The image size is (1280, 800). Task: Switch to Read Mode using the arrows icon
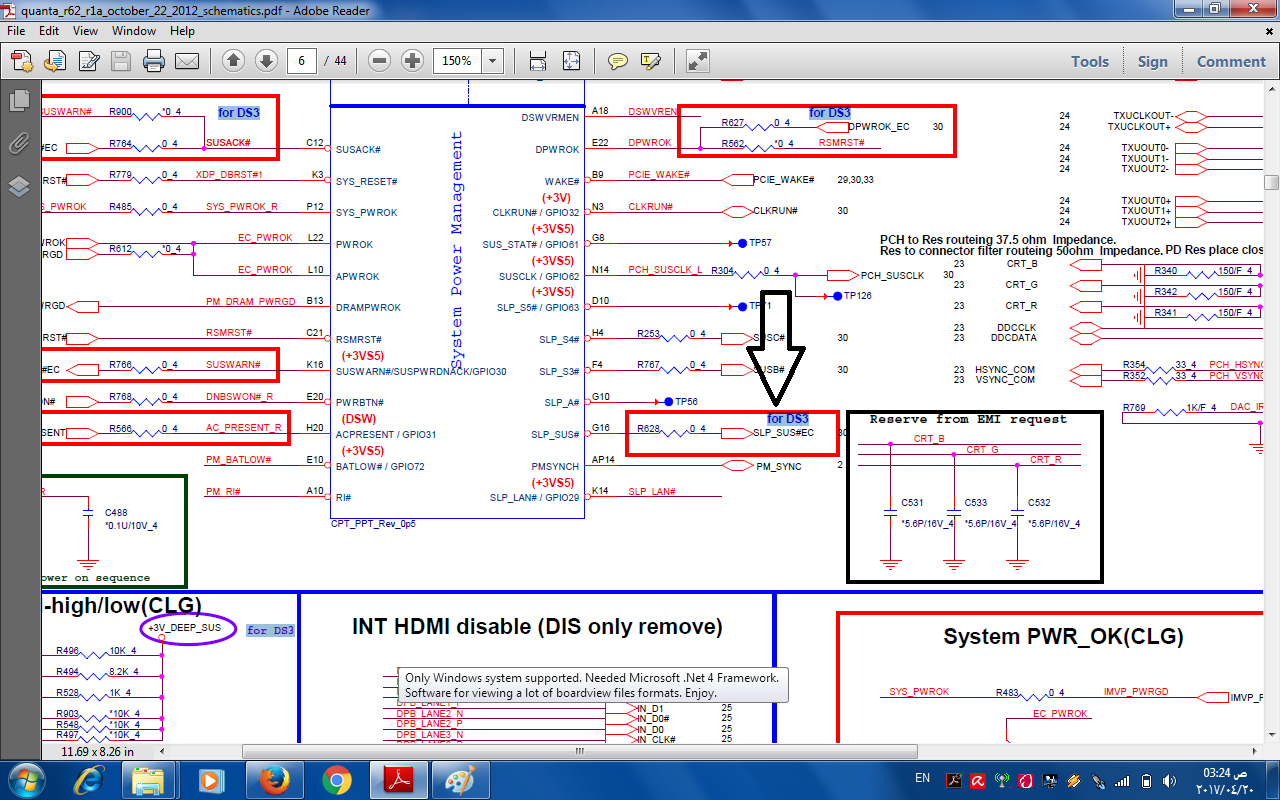[698, 61]
